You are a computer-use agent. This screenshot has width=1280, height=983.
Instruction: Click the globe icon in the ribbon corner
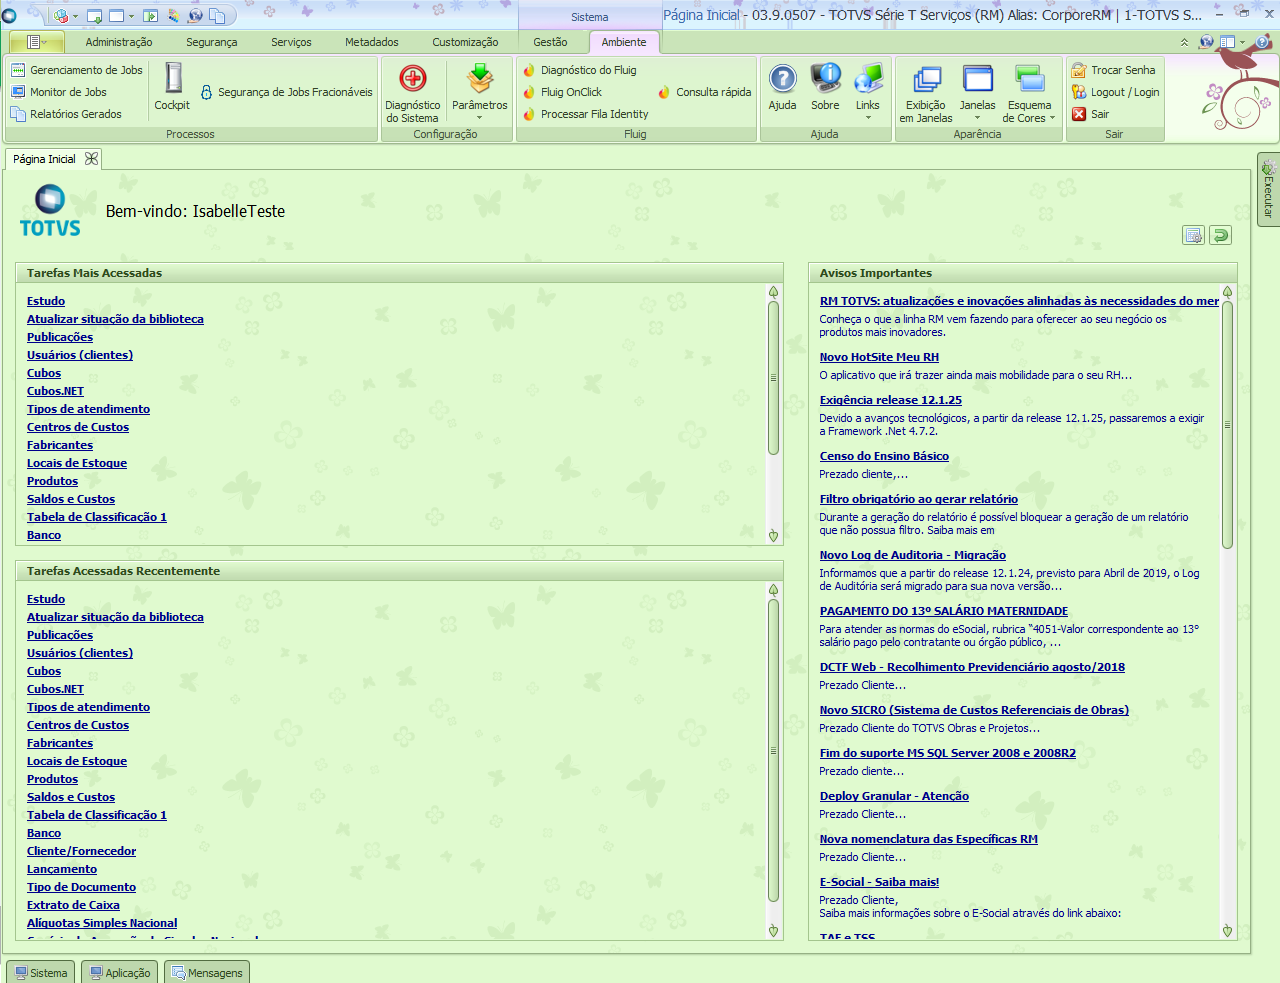click(1207, 42)
